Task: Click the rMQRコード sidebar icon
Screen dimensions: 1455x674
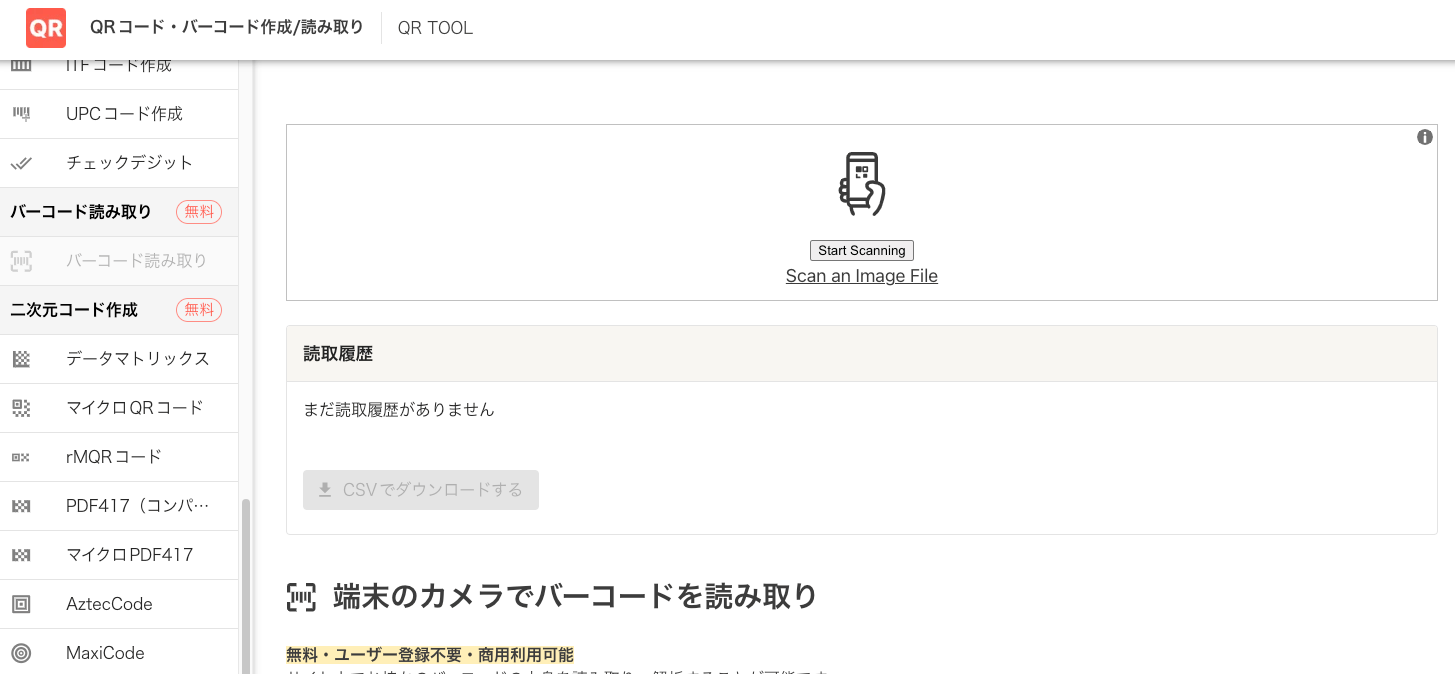Action: 21,457
